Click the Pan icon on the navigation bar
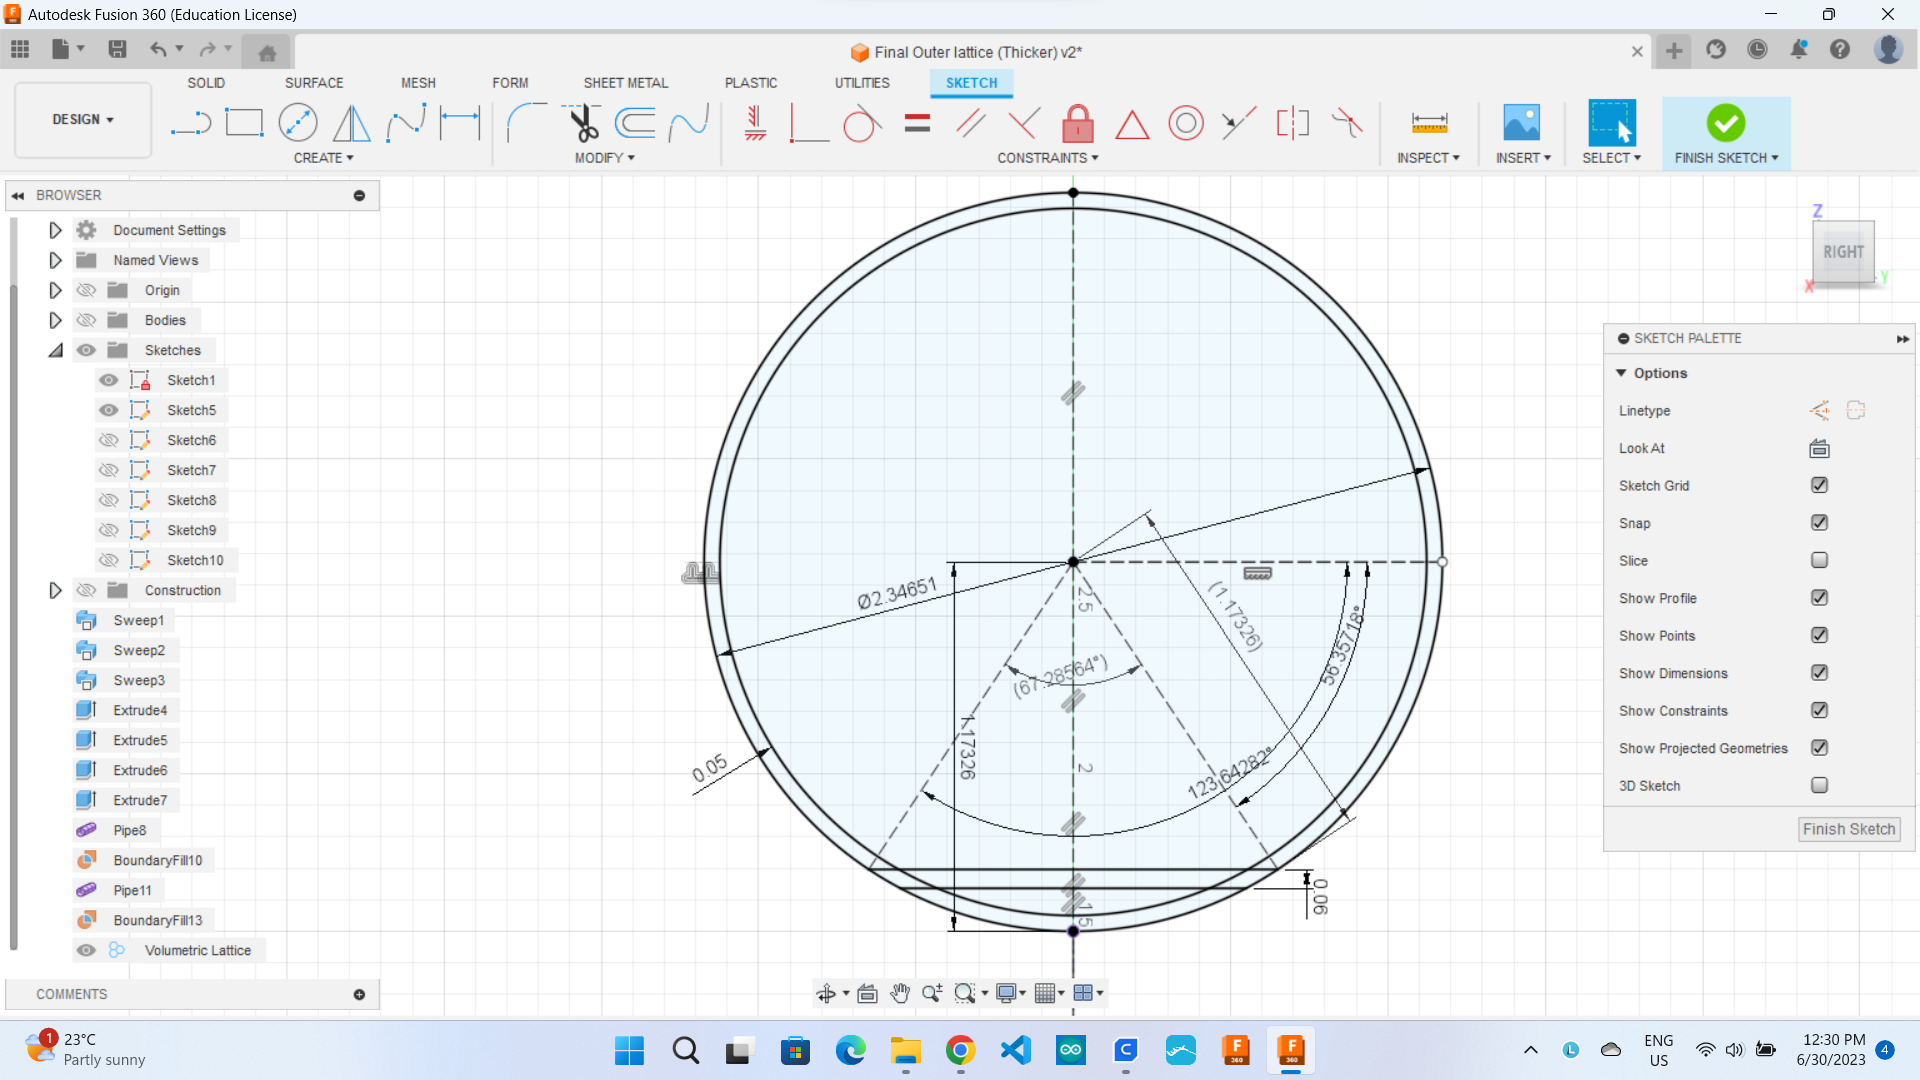This screenshot has width=1920, height=1080. pos(899,993)
